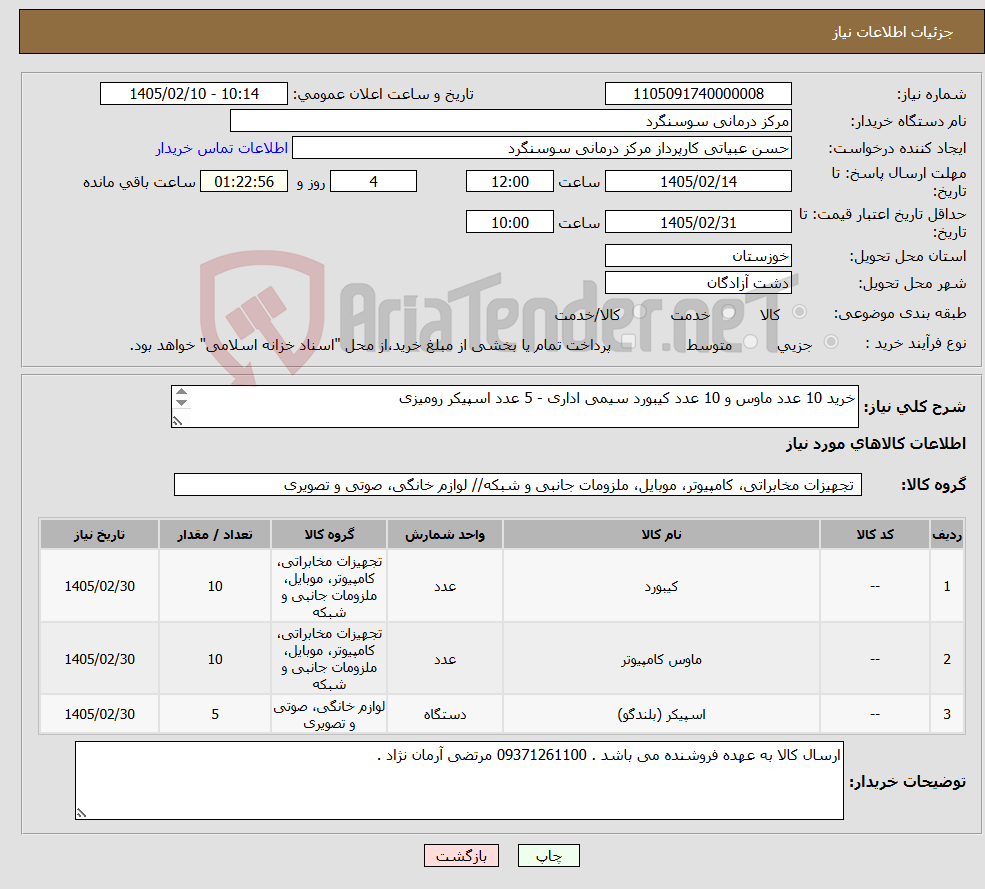Click the delivery province field خوزستان
985x889 pixels.
point(698,256)
